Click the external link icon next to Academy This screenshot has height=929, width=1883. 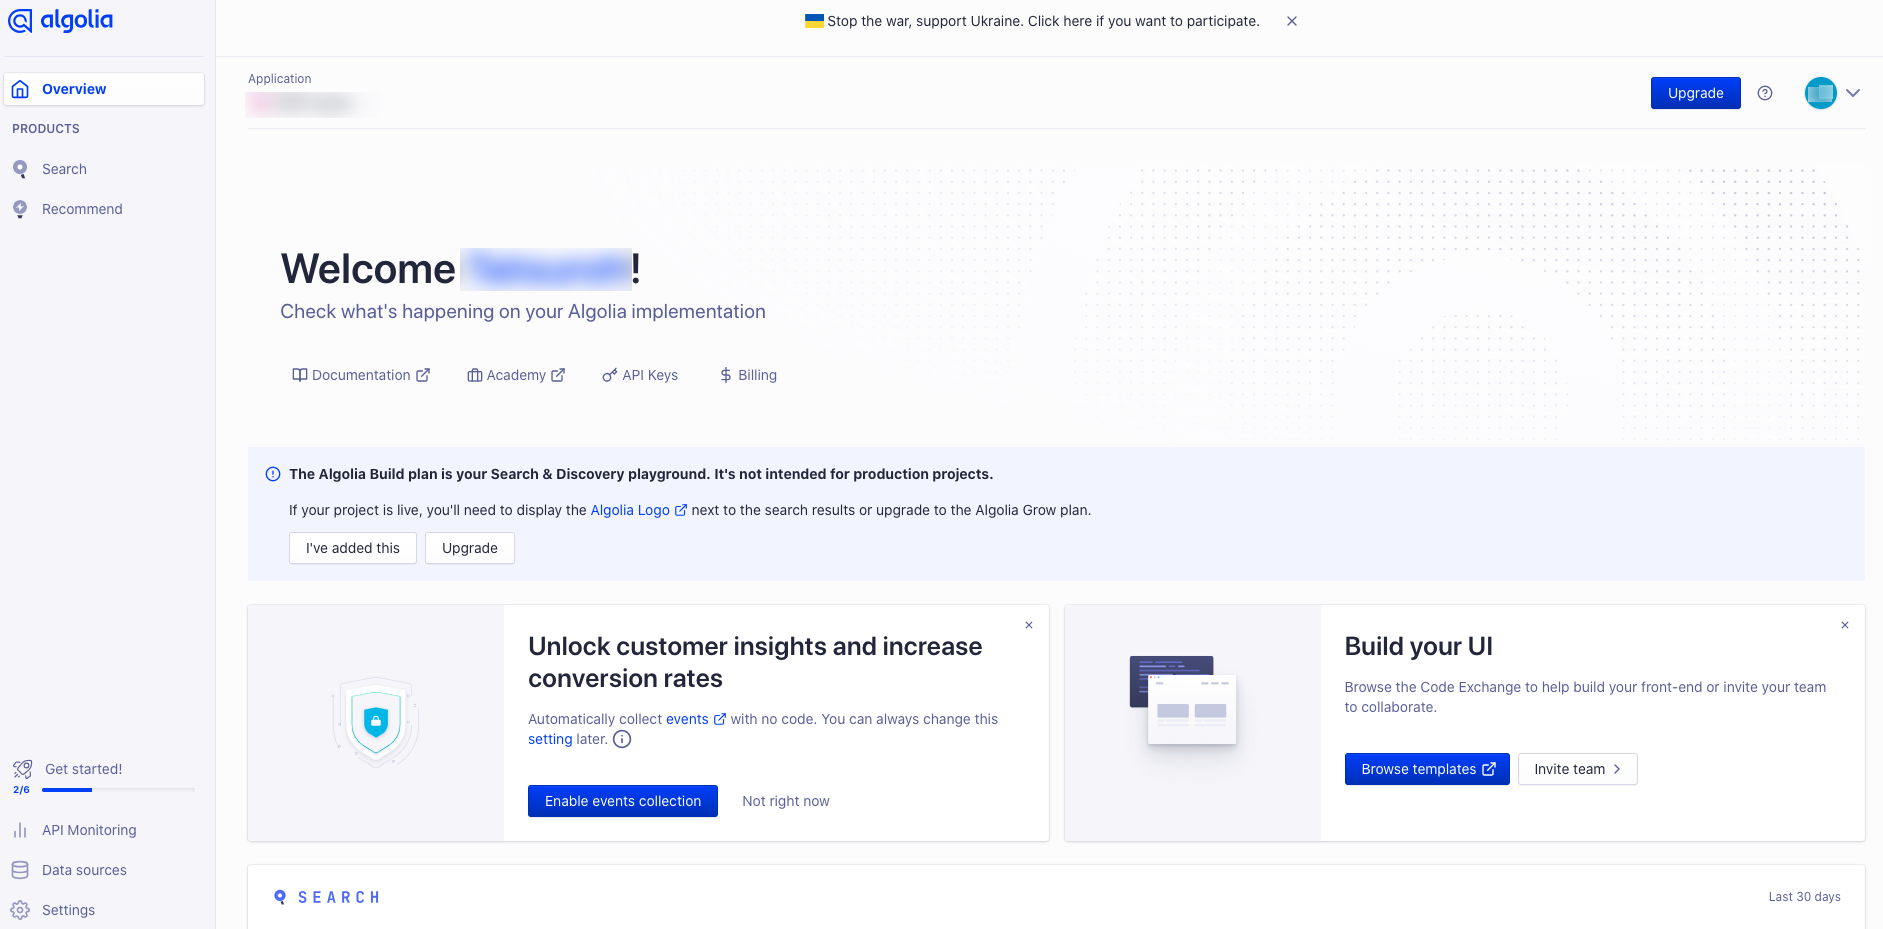coord(558,375)
